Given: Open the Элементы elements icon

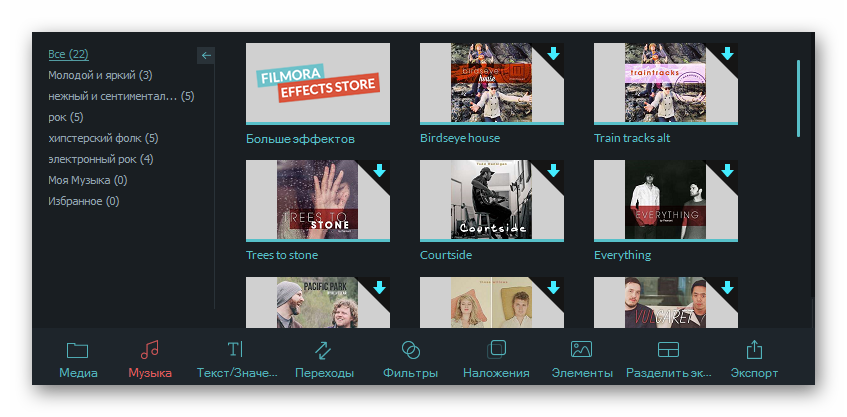Looking at the screenshot, I should tap(582, 350).
